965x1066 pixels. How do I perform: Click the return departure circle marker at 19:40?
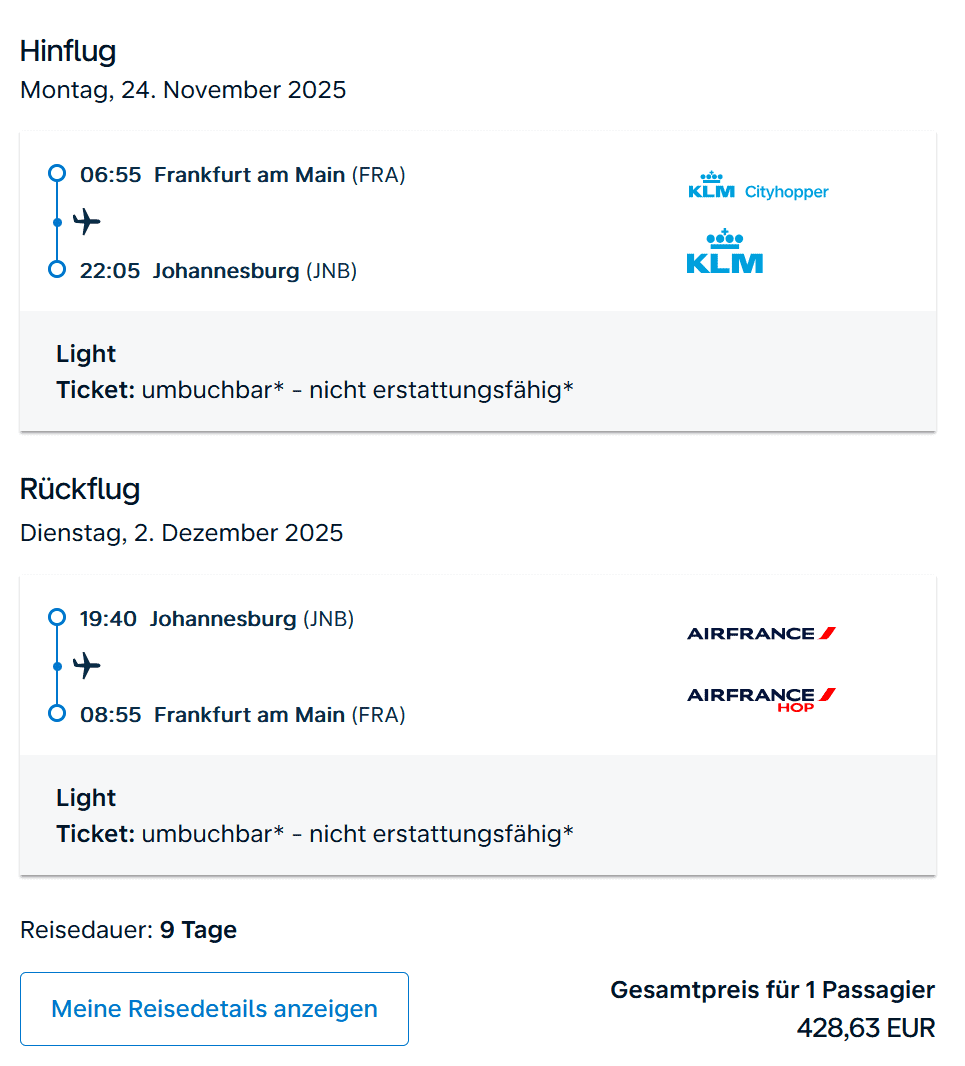pos(57,617)
